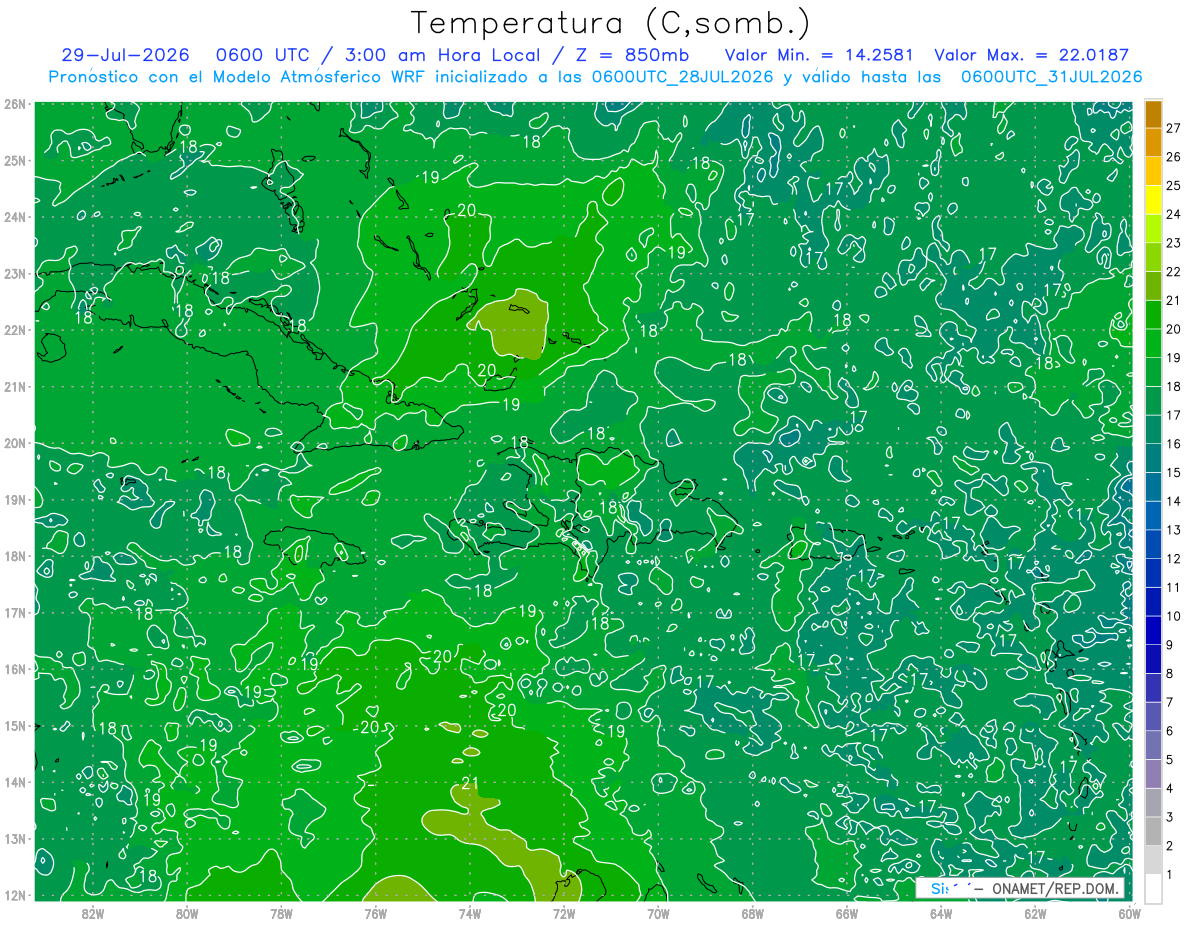This screenshot has width=1200, height=927.
Task: Click longitude axis label '82W'
Action: 93,913
